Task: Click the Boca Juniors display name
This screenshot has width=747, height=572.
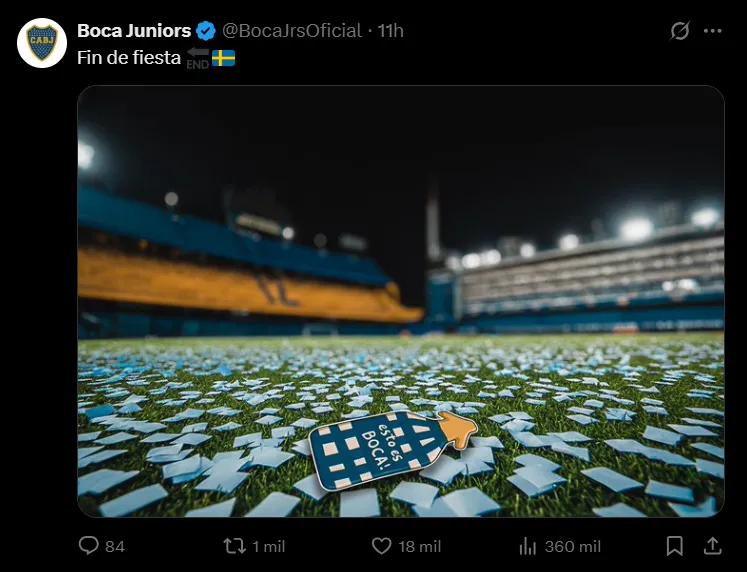Action: (133, 31)
